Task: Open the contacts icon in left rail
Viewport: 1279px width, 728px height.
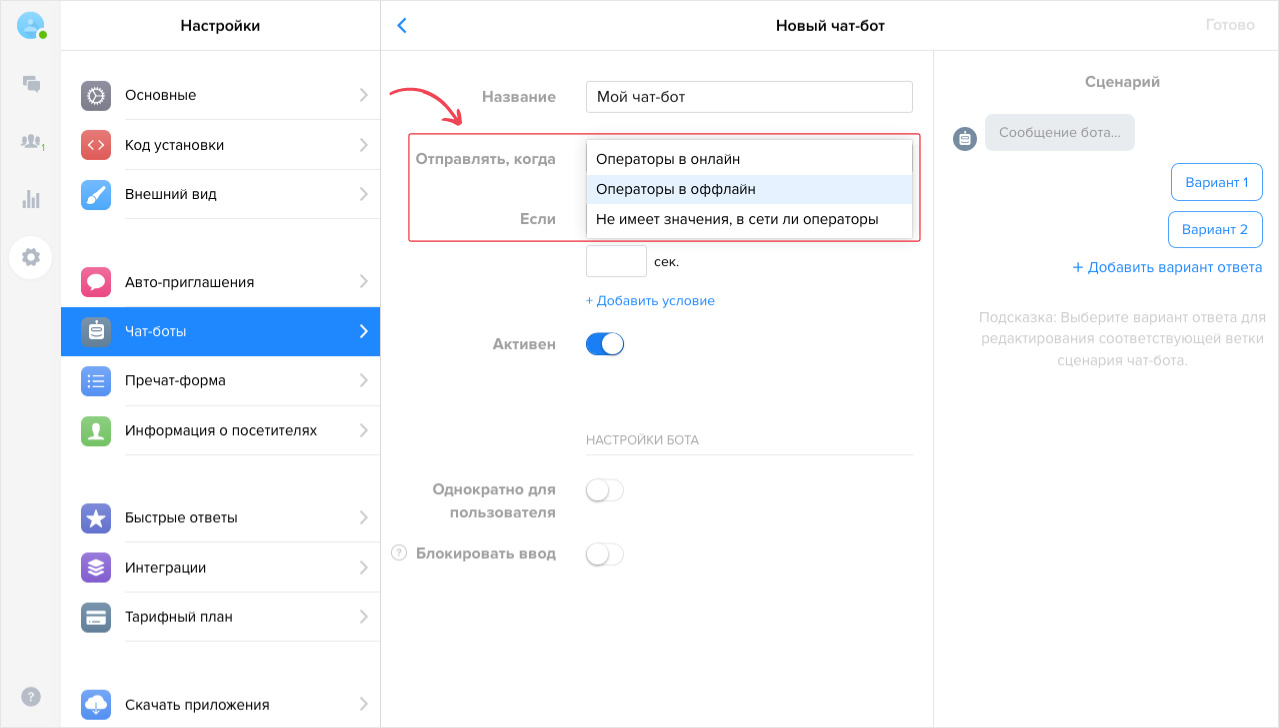Action: 31,140
